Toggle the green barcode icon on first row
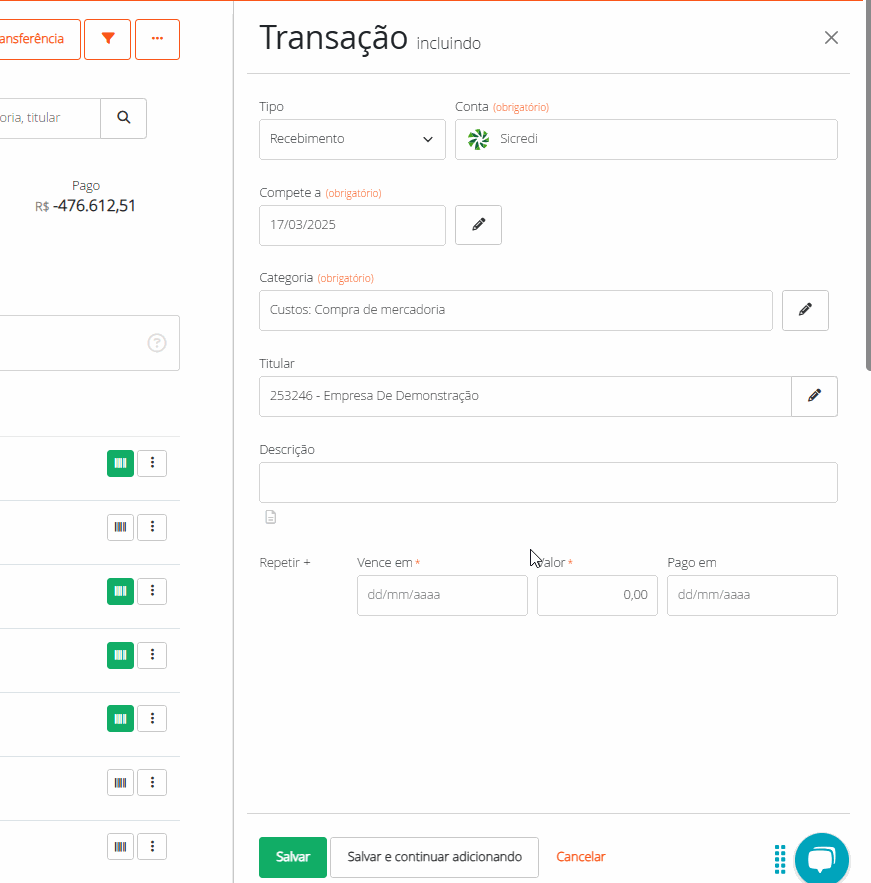The height and width of the screenshot is (883, 871). click(120, 463)
